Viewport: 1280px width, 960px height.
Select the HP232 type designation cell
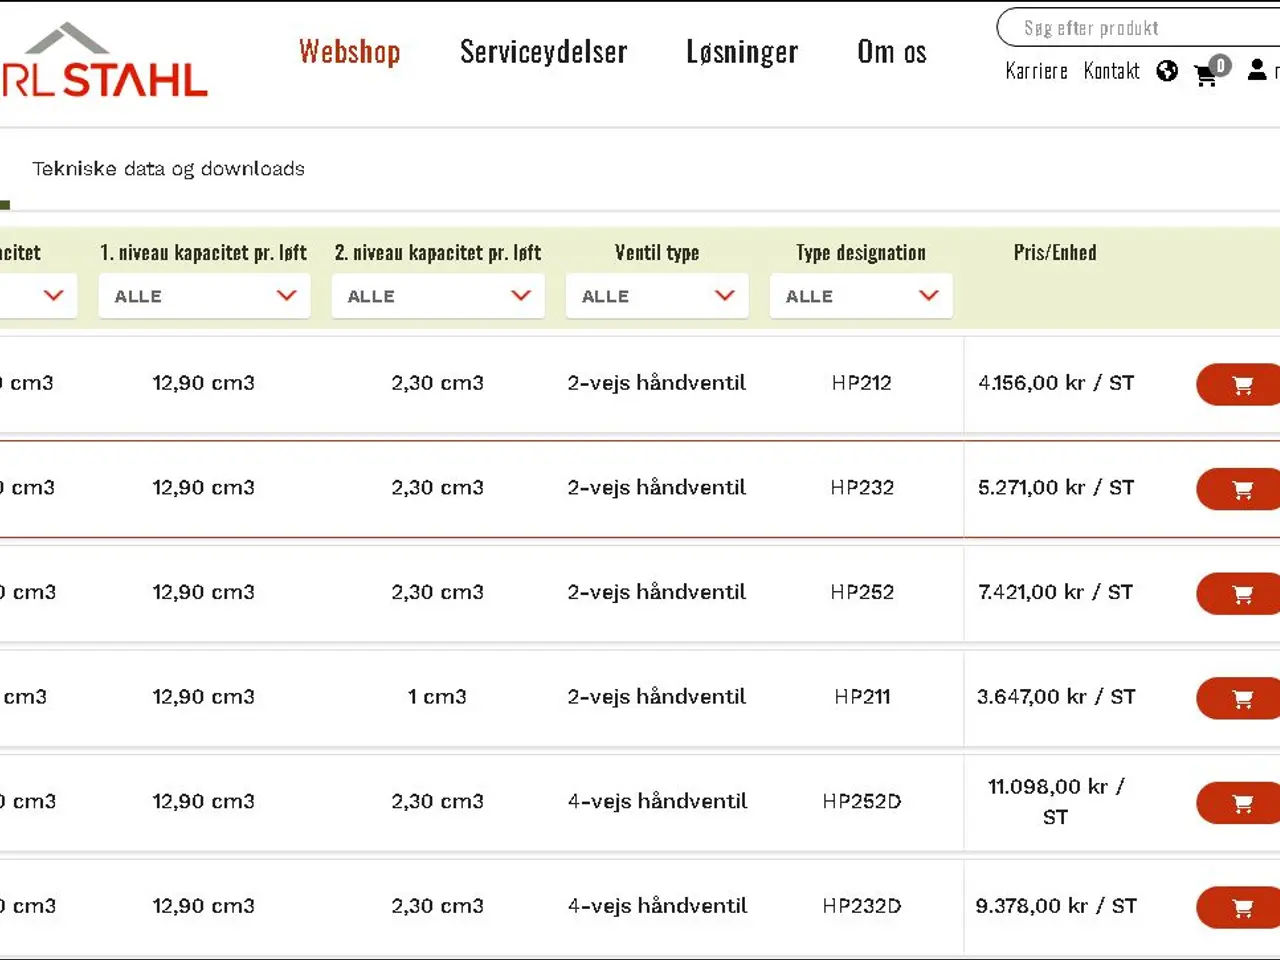(x=862, y=488)
